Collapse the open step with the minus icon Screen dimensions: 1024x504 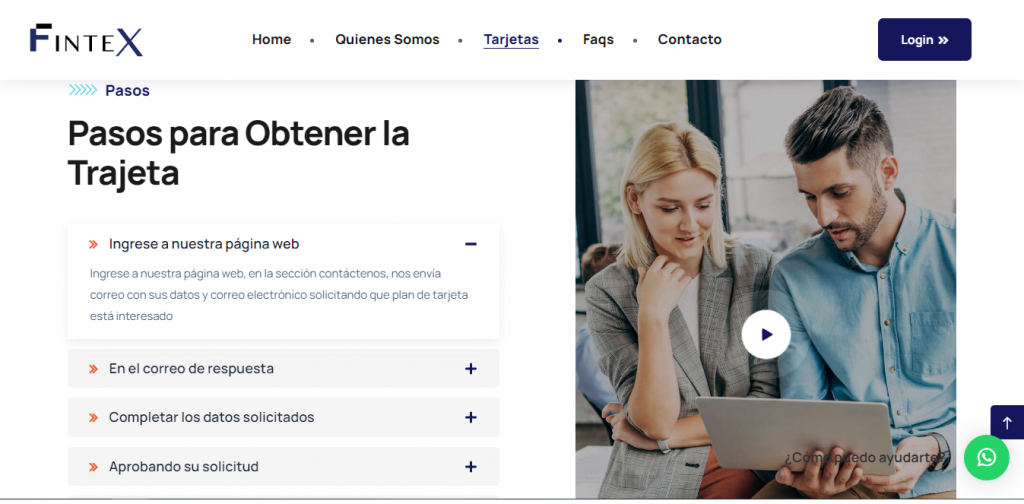pos(470,244)
